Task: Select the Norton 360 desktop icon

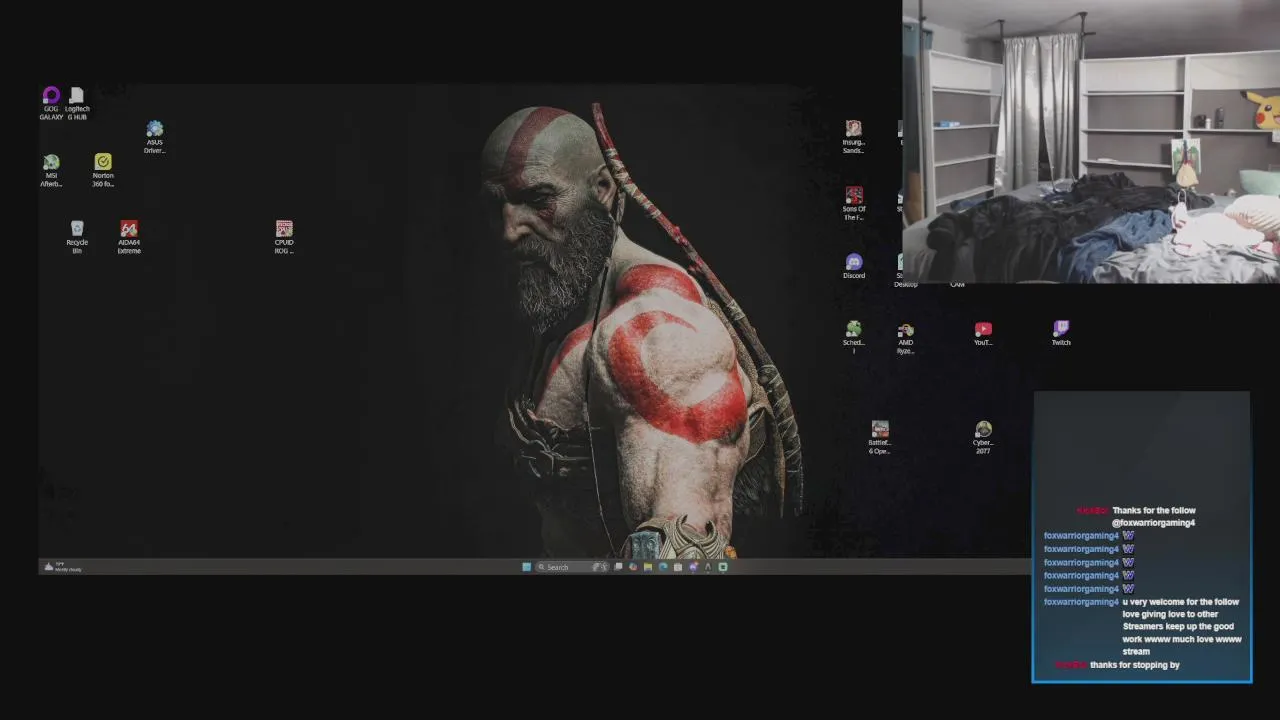Action: click(103, 170)
